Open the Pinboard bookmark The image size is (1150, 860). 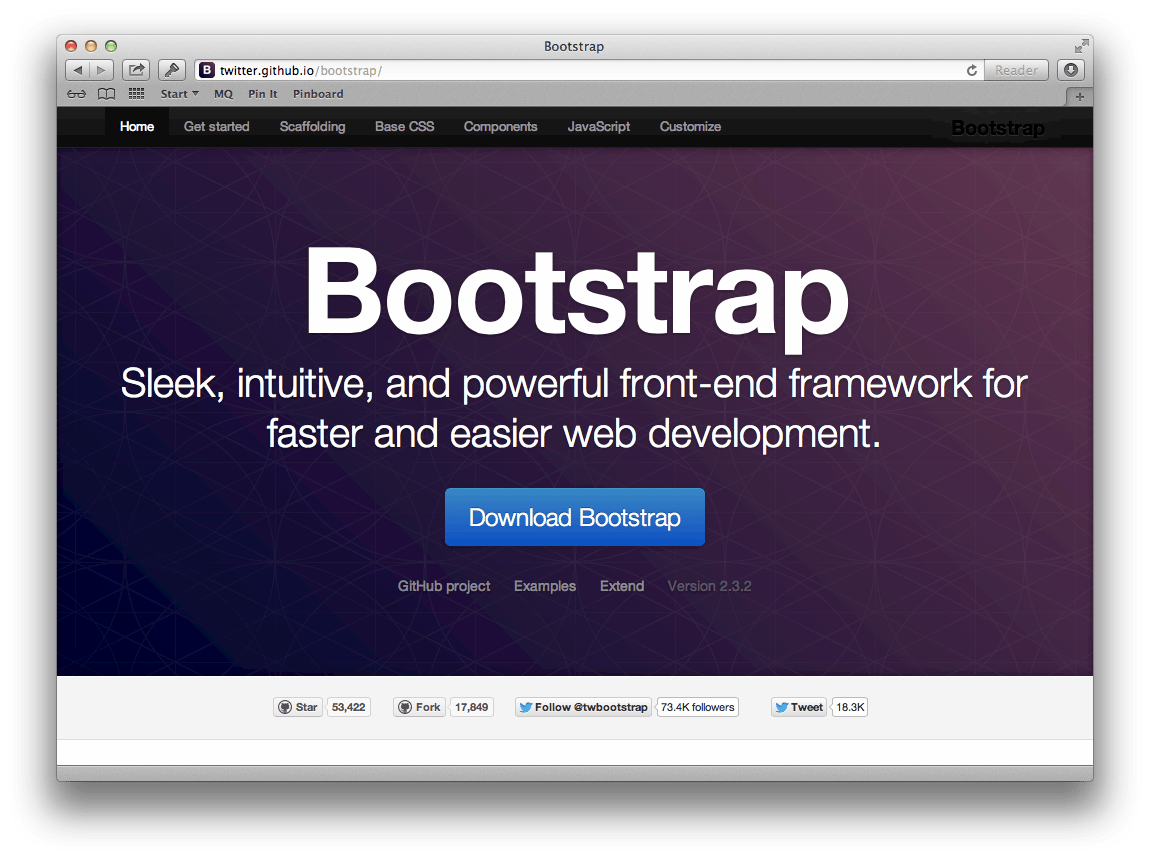coord(318,94)
